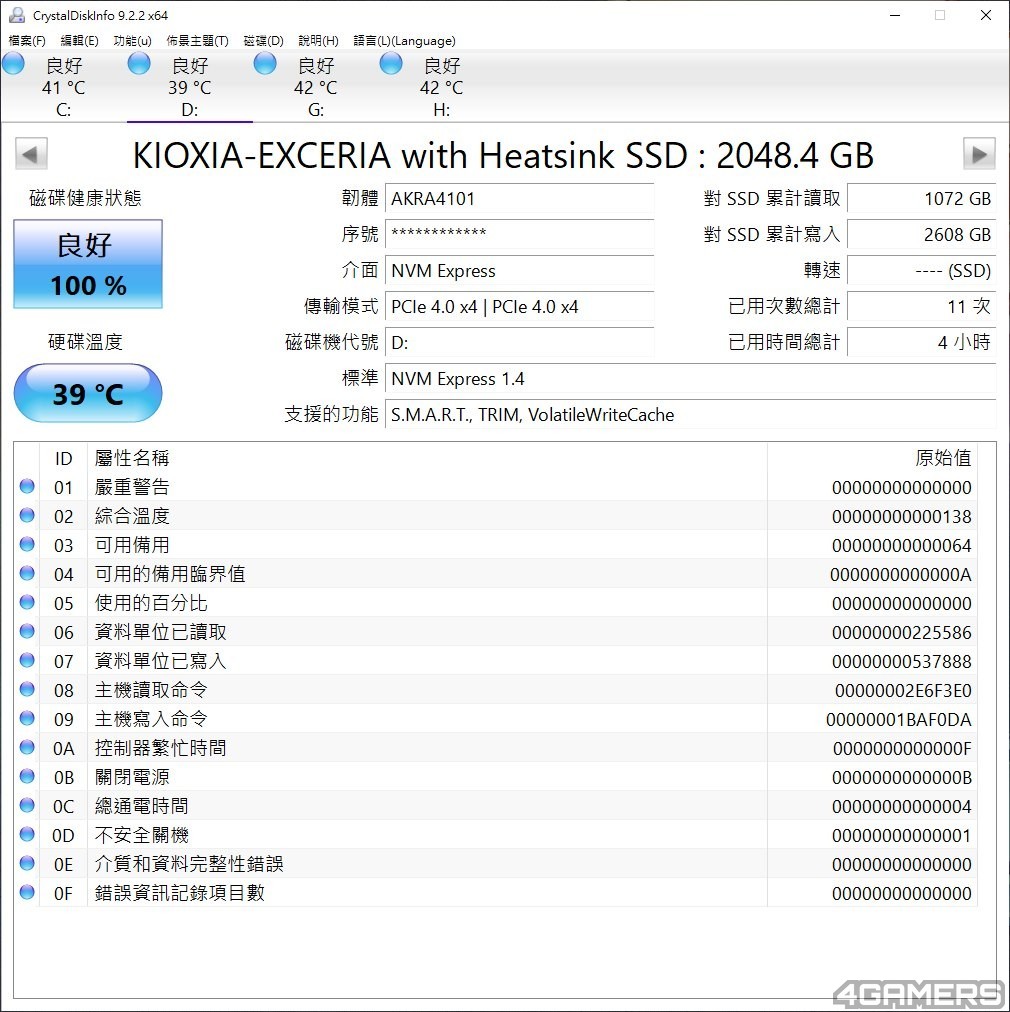Click status dot for 05 使用的百分比
The height and width of the screenshot is (1012, 1010).
[27, 602]
